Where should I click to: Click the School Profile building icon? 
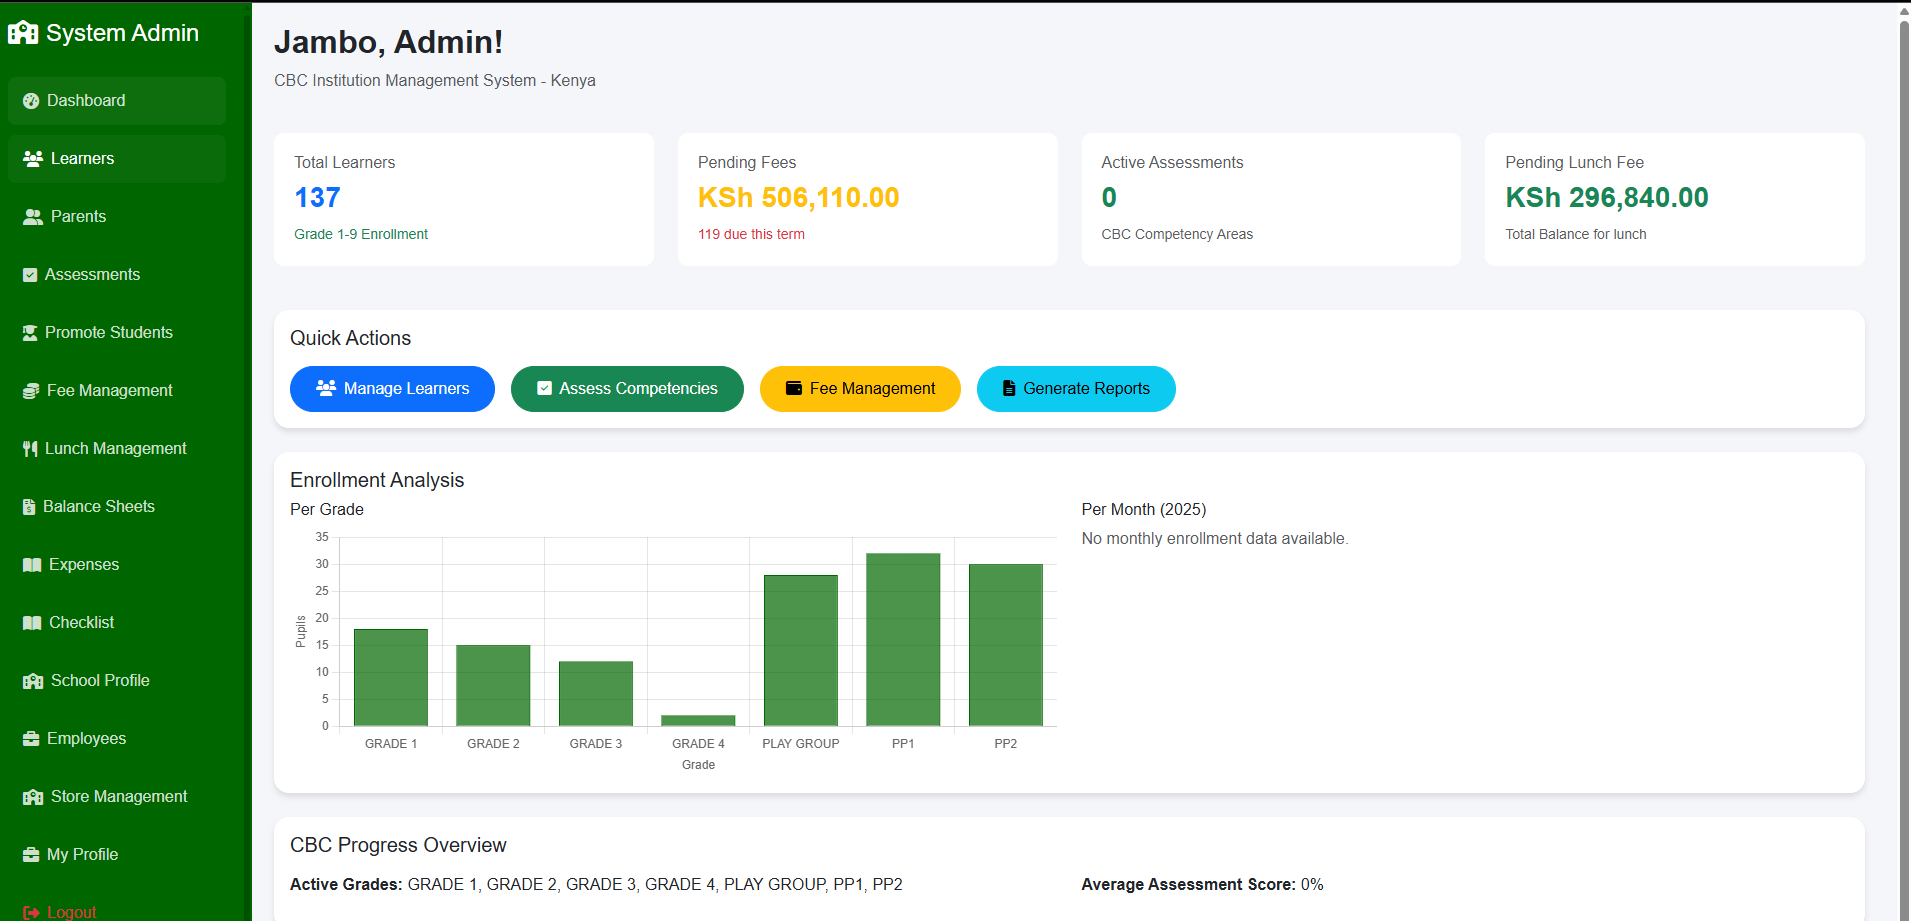tap(33, 681)
